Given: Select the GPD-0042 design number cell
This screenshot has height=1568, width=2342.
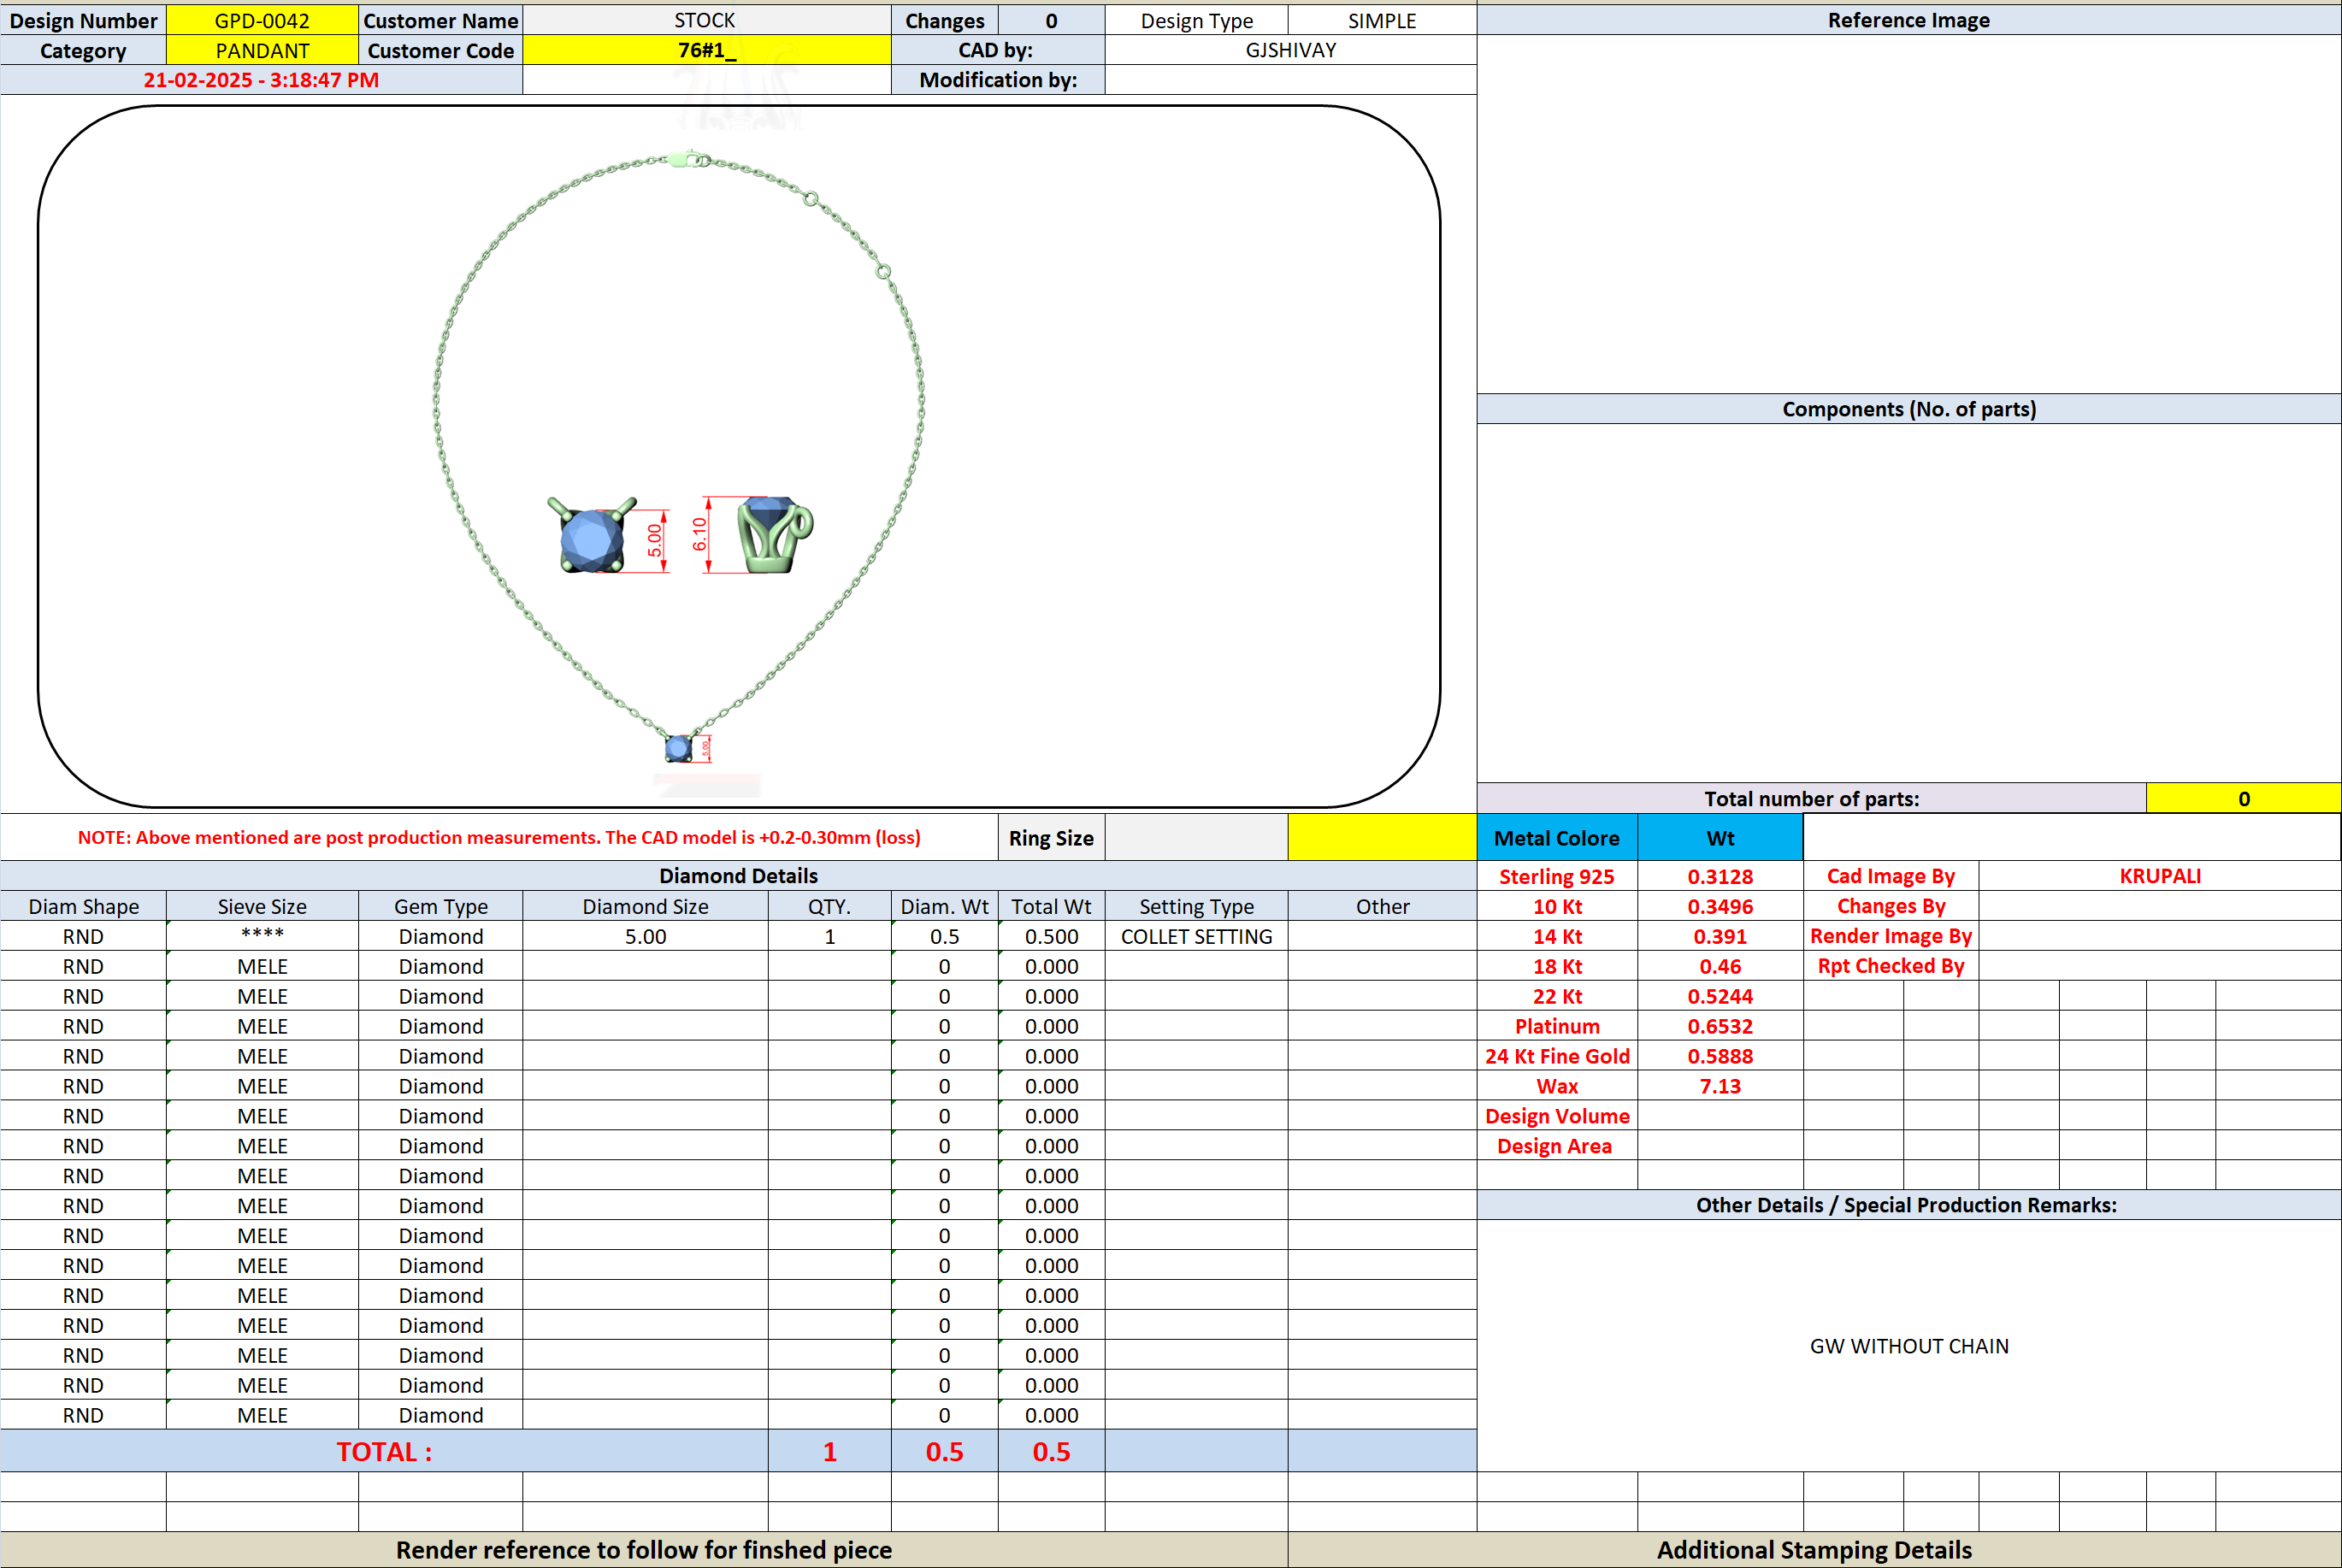Looking at the screenshot, I should 262,20.
